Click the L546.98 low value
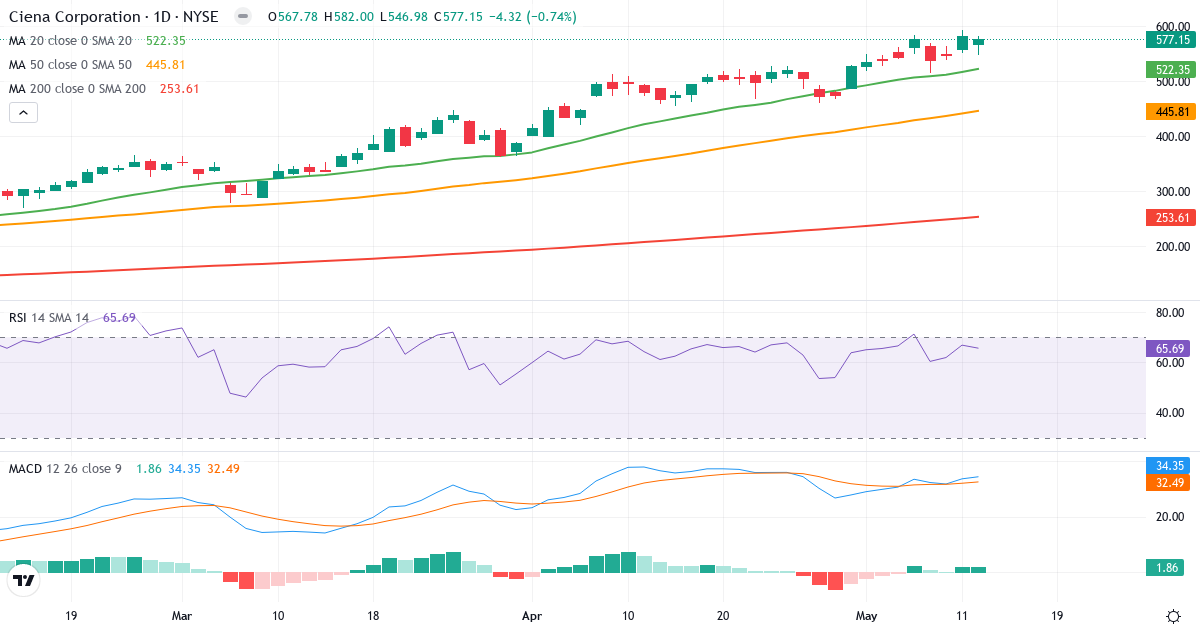This screenshot has width=1200, height=630. (405, 17)
